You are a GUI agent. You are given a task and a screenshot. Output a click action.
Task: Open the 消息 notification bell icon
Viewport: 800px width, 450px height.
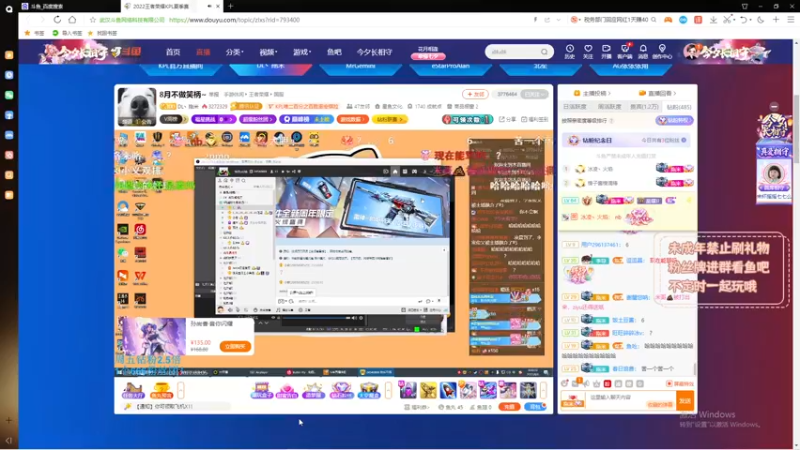pos(643,52)
